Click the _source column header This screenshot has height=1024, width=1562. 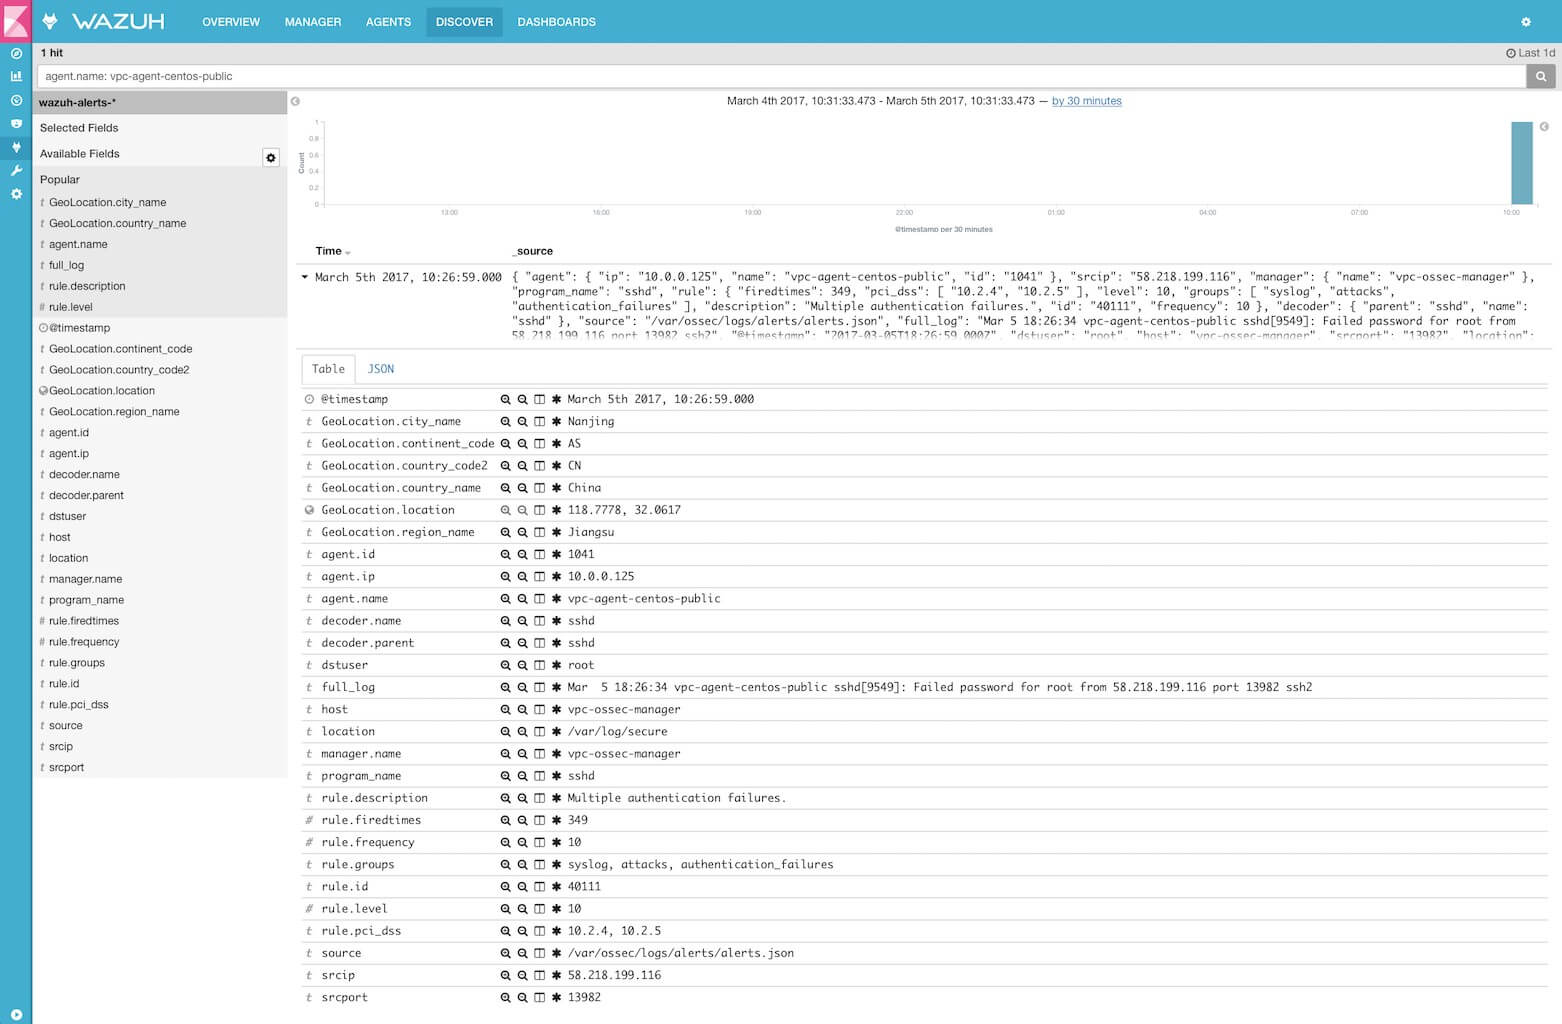click(533, 251)
